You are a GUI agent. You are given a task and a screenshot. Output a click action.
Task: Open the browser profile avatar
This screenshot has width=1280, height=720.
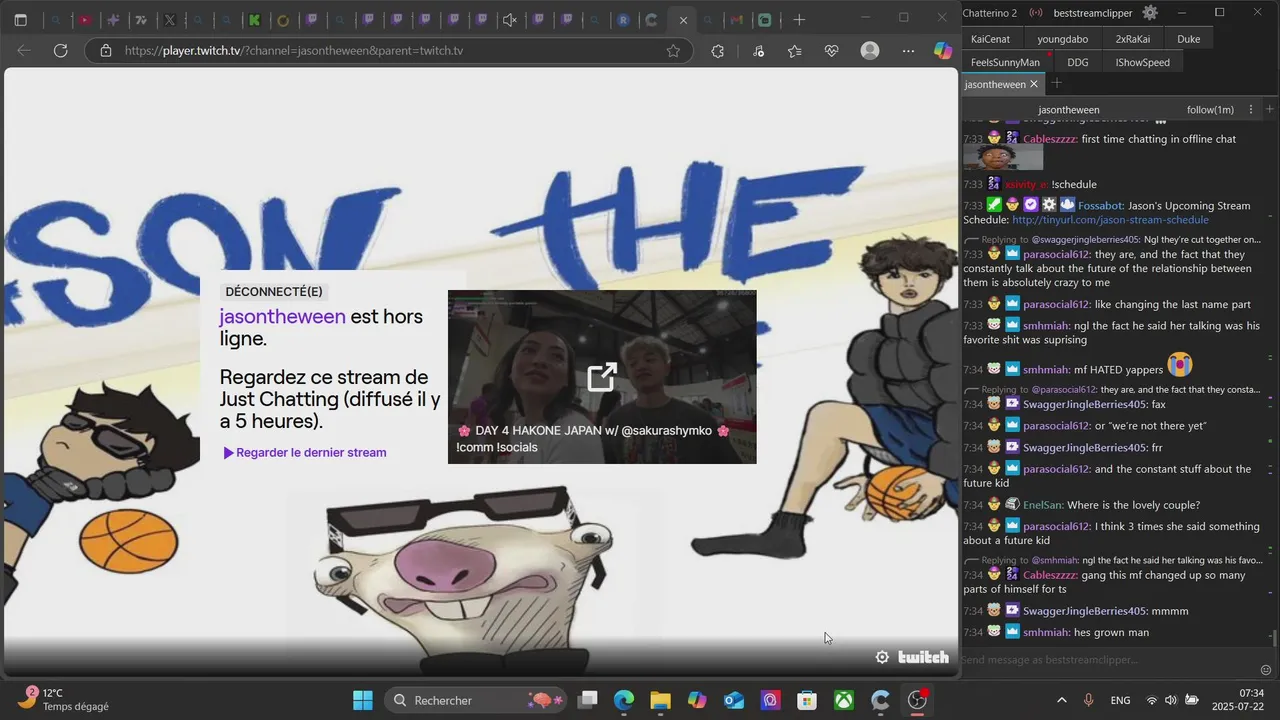tap(870, 50)
